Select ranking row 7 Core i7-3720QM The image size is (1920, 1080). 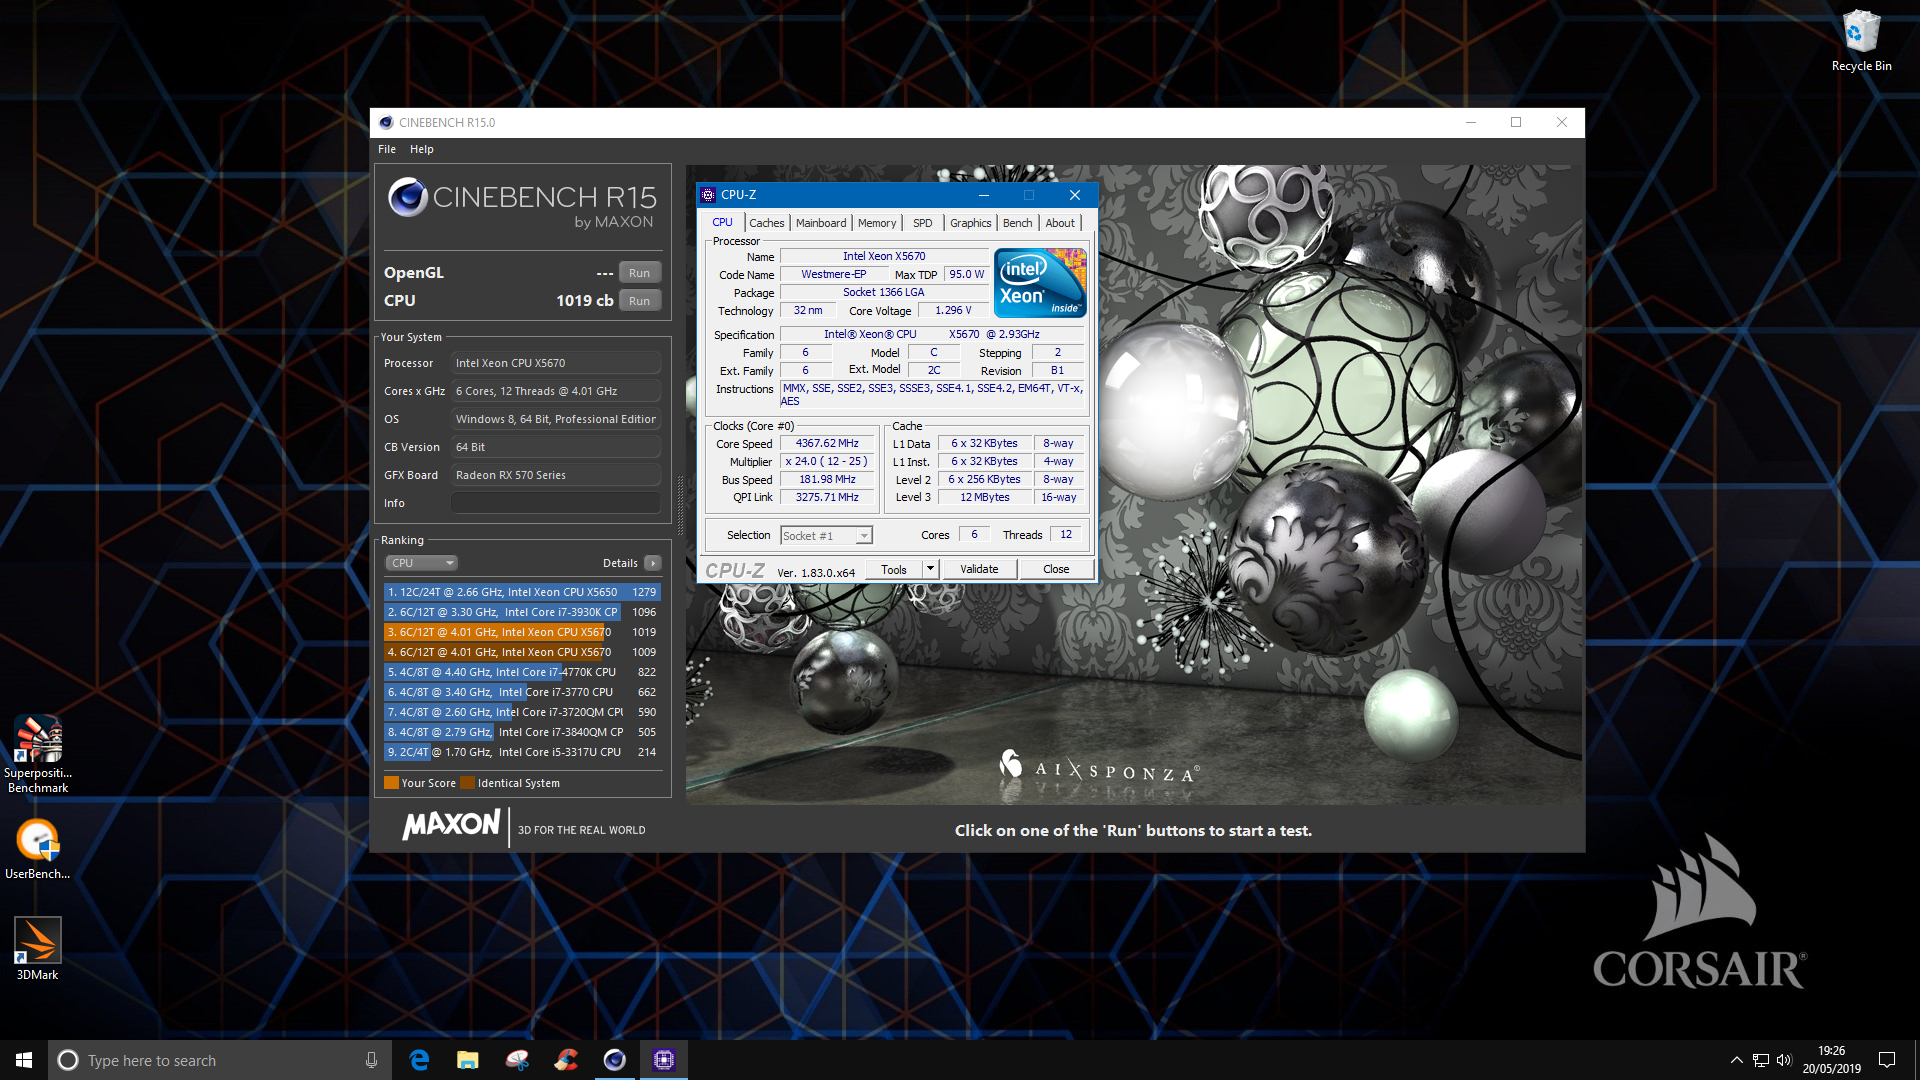click(x=521, y=712)
